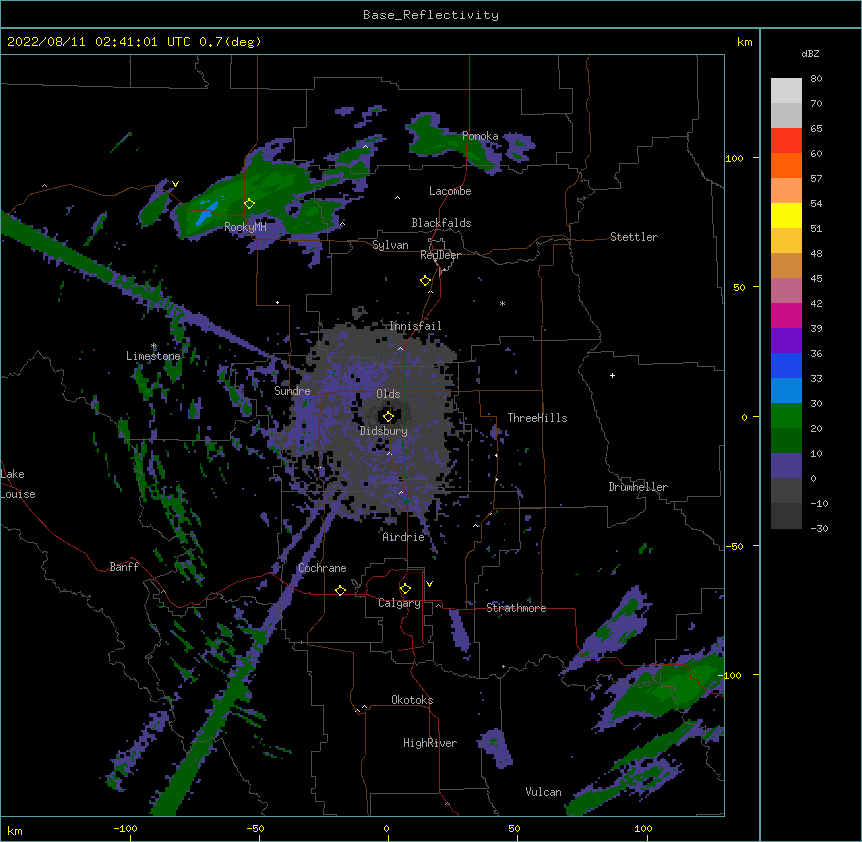Click the Airdrie label
The height and width of the screenshot is (842, 862).
click(x=404, y=537)
